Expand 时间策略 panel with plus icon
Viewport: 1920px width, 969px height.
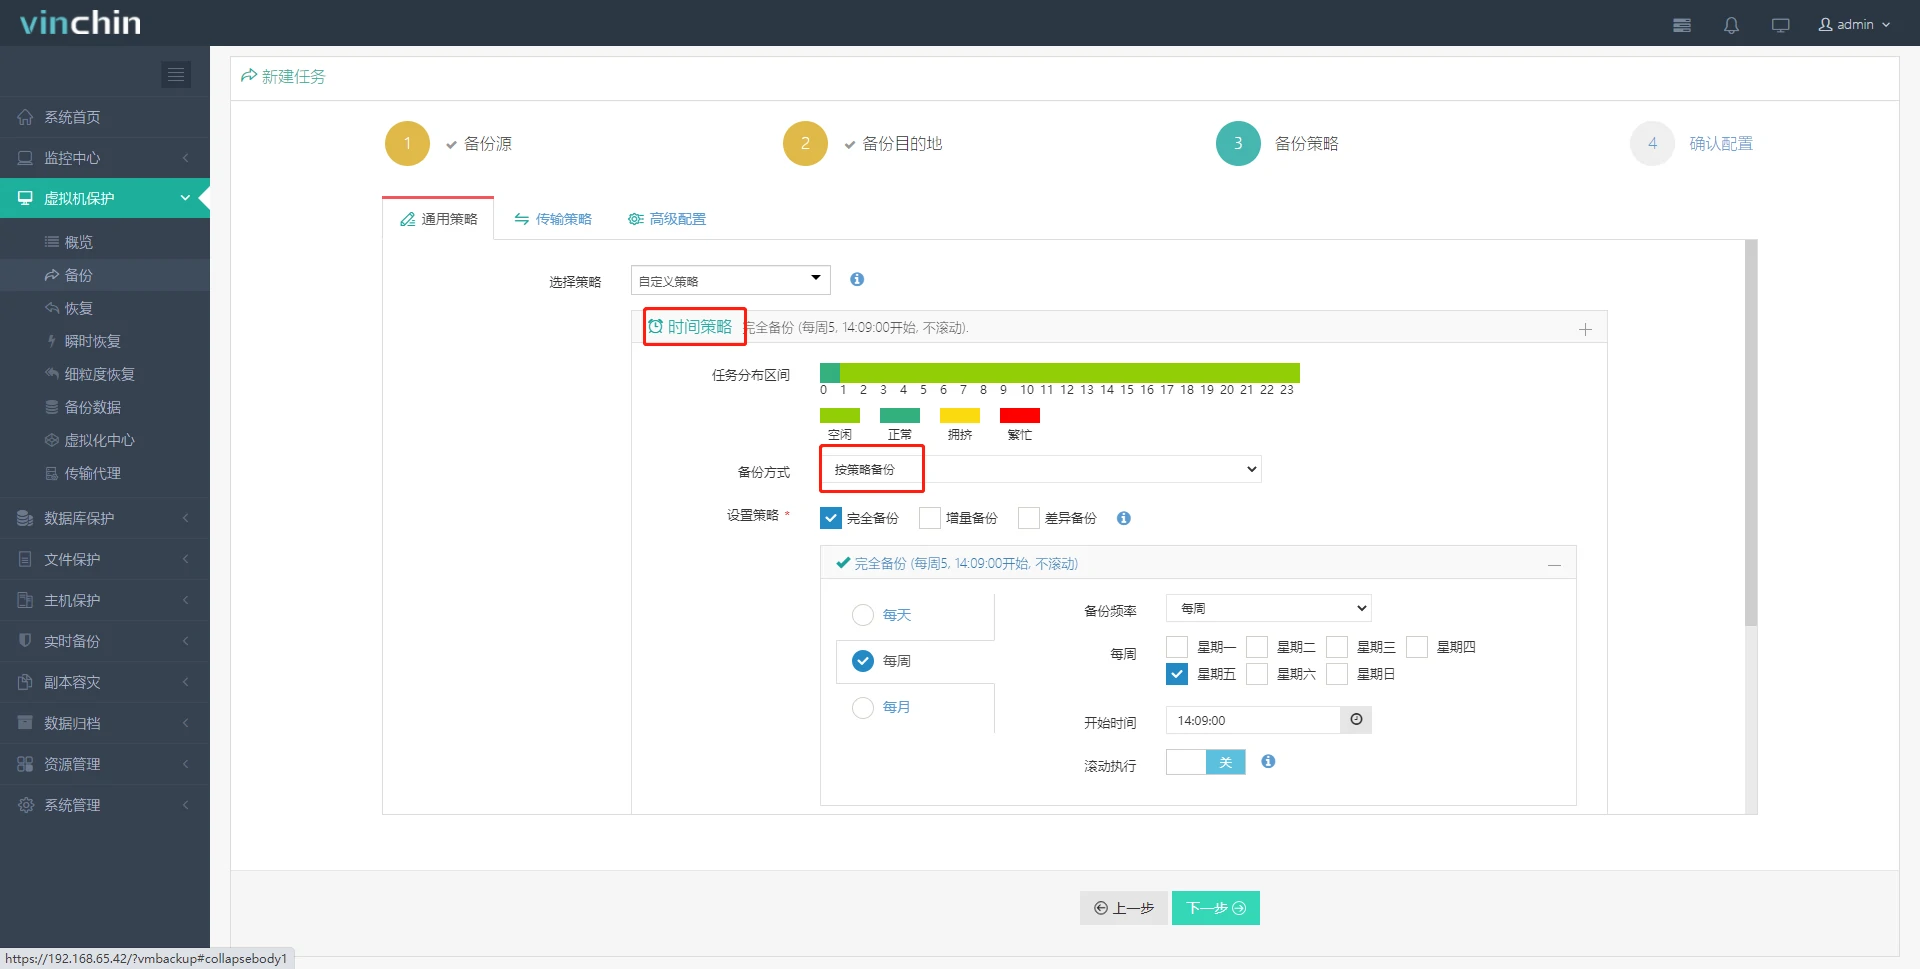tap(1585, 329)
